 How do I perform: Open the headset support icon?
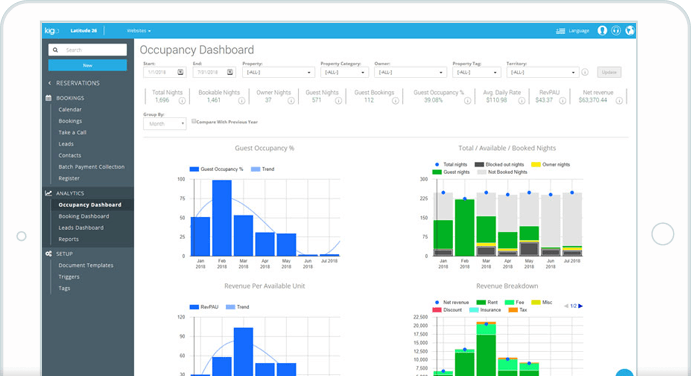616,30
